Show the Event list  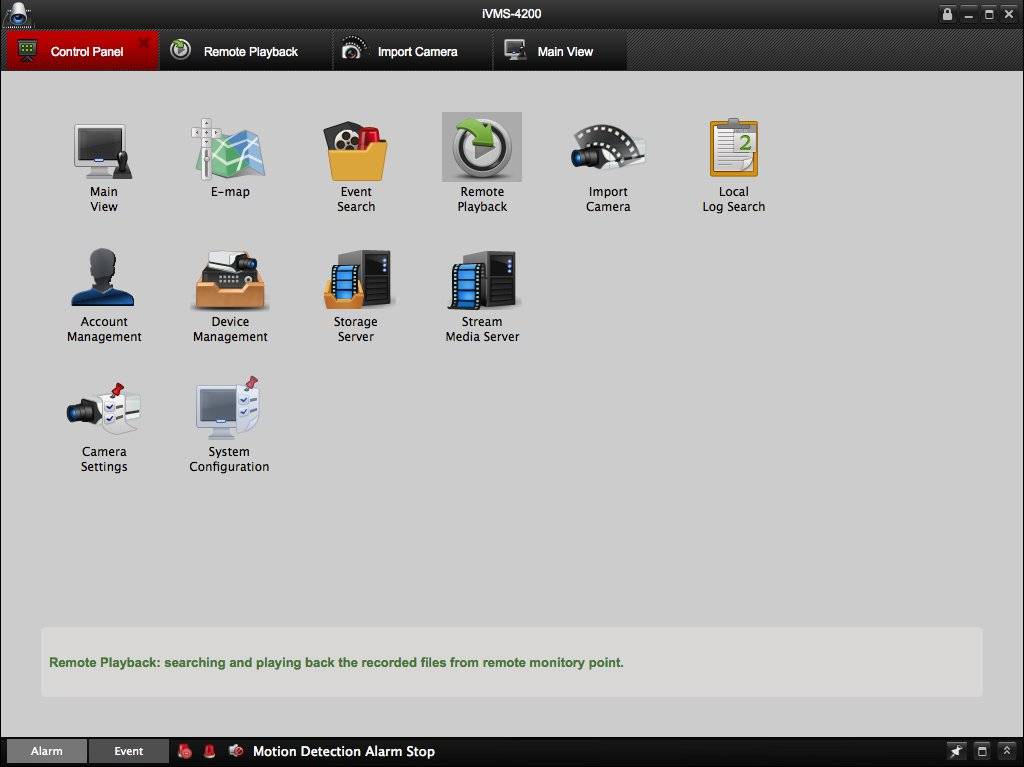tap(128, 751)
